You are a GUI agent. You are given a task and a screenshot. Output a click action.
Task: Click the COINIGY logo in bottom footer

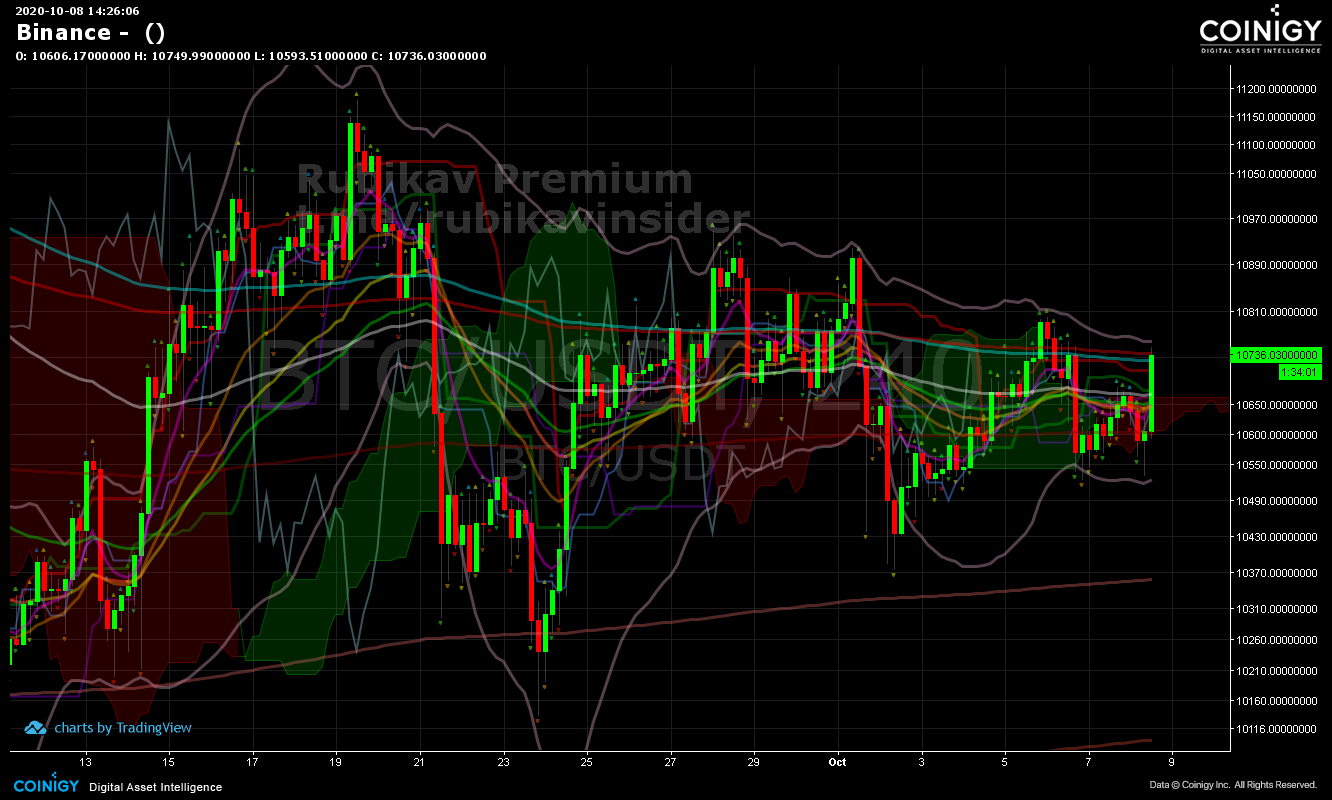pyautogui.click(x=46, y=786)
